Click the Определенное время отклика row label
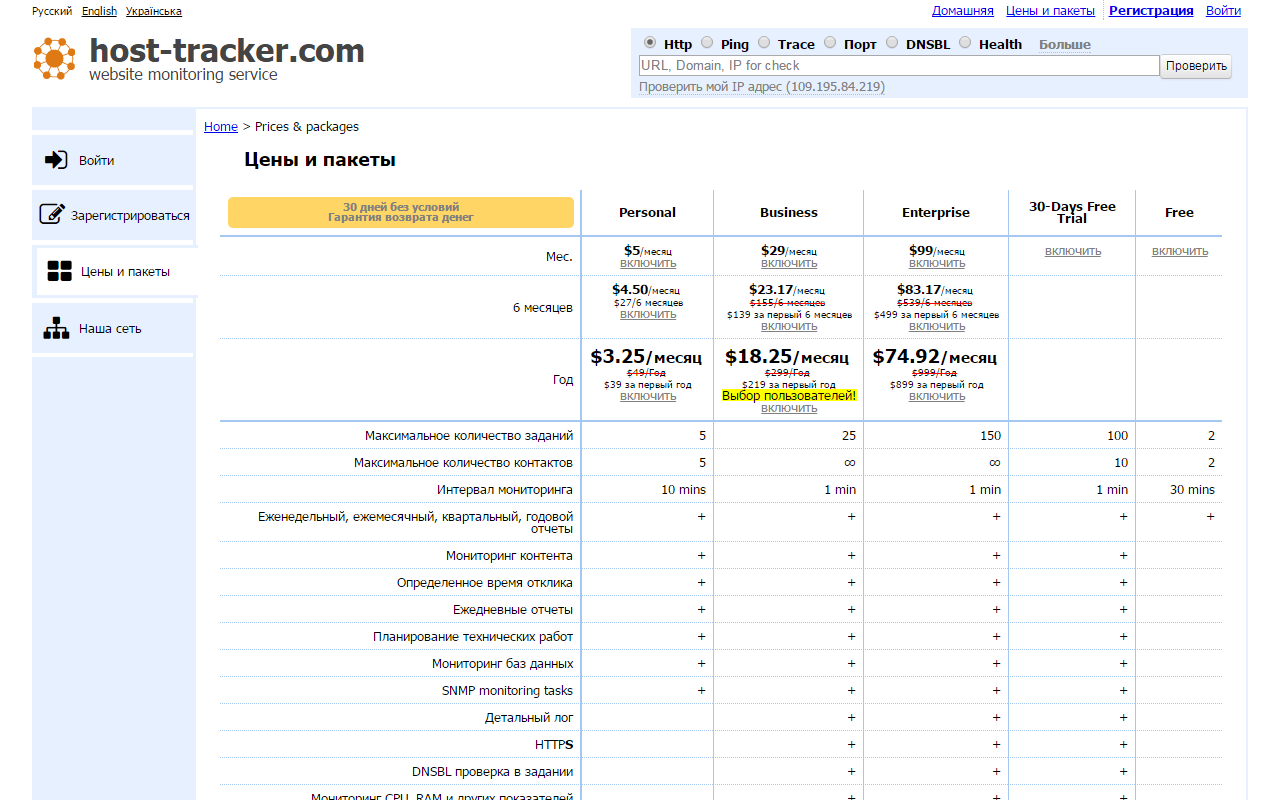 click(485, 582)
